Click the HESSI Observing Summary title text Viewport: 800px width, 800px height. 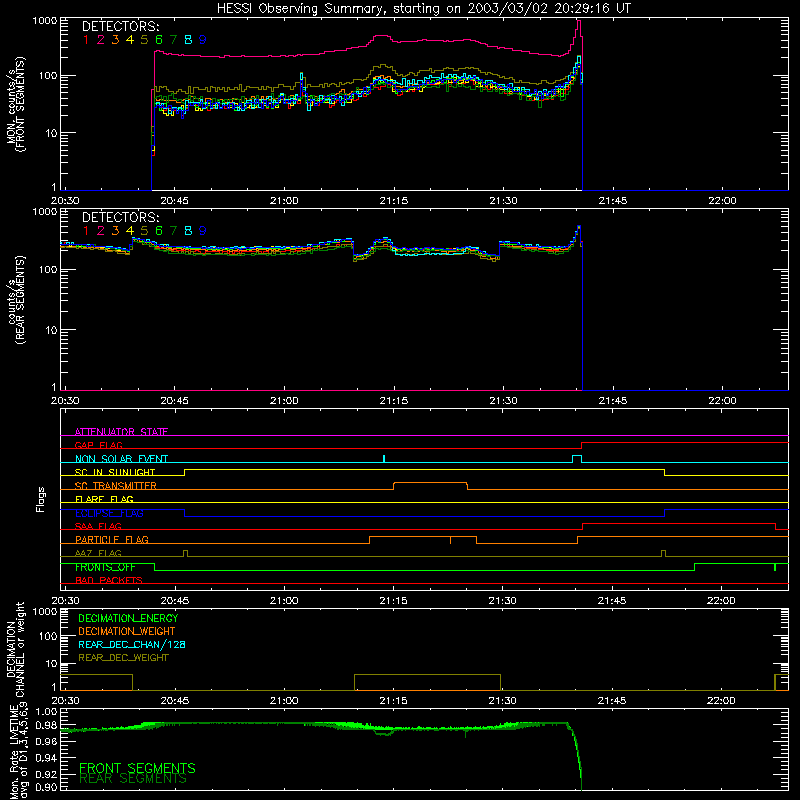tap(423, 9)
